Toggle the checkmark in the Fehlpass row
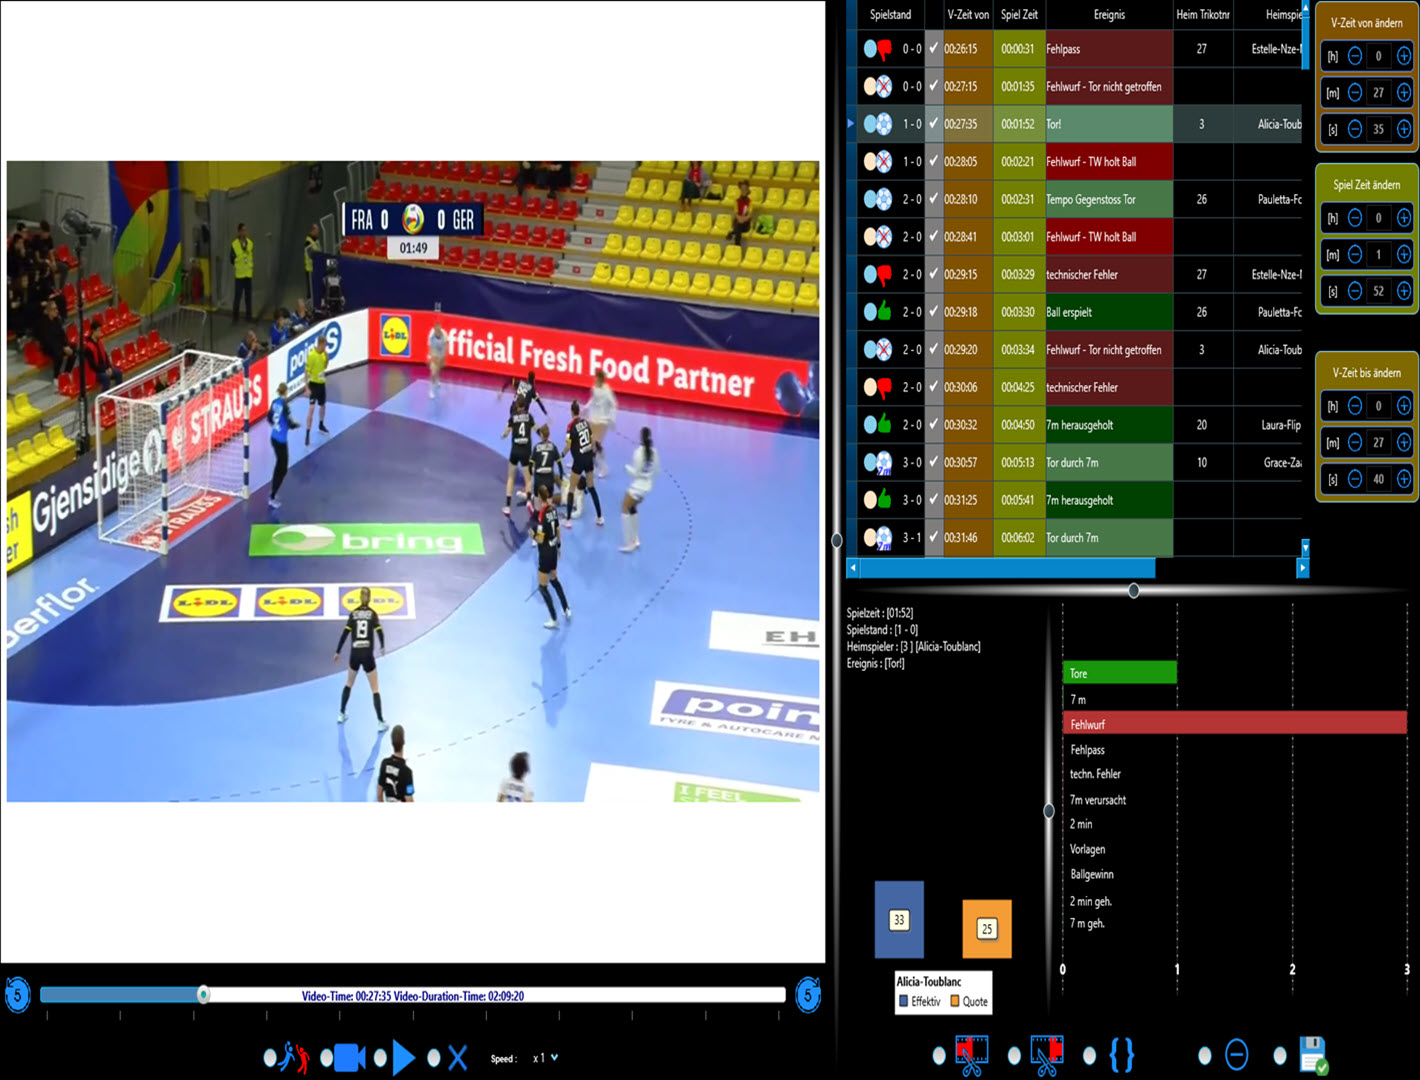This screenshot has width=1420, height=1080. click(933, 48)
